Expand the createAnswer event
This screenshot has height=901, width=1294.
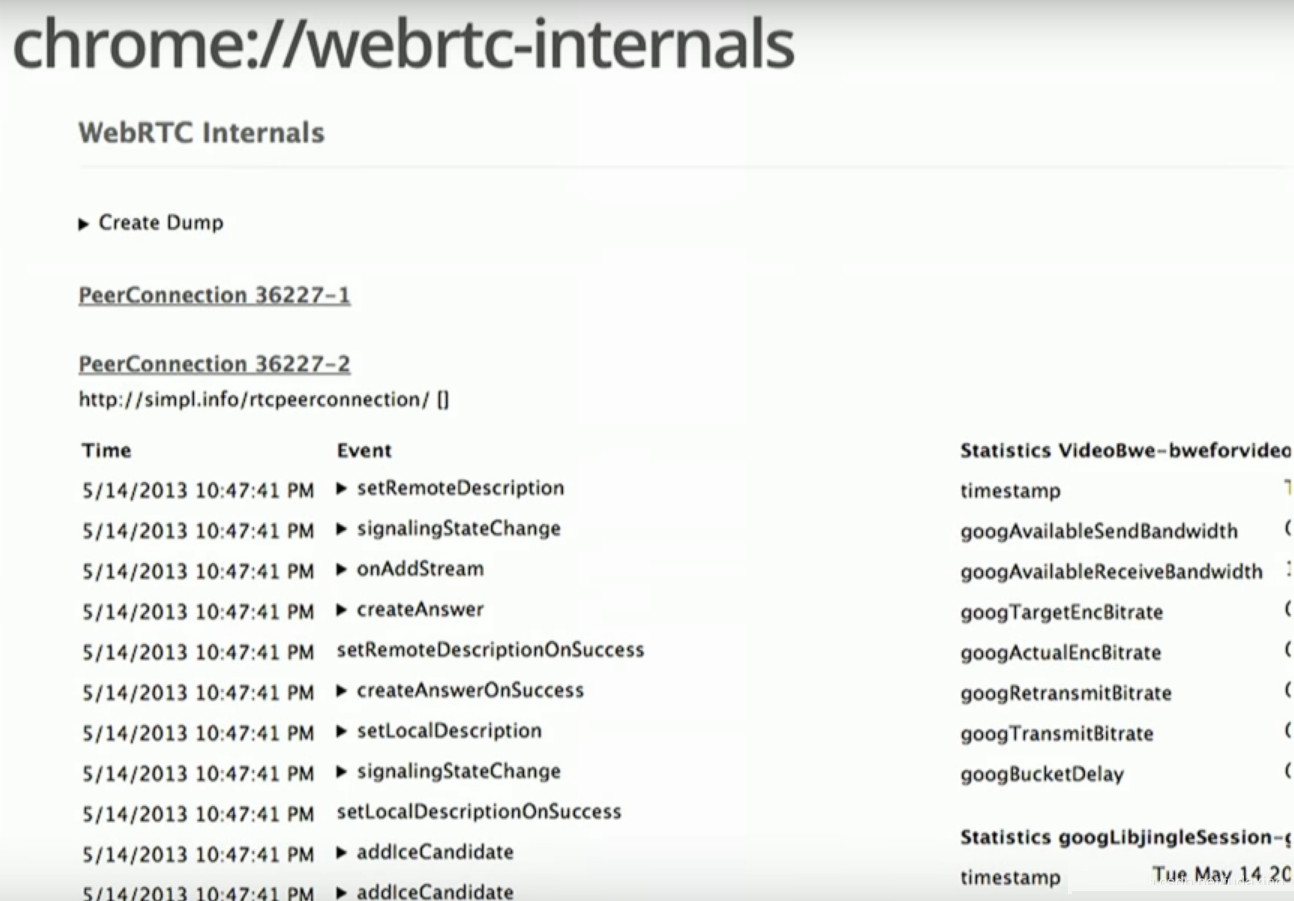click(410, 610)
